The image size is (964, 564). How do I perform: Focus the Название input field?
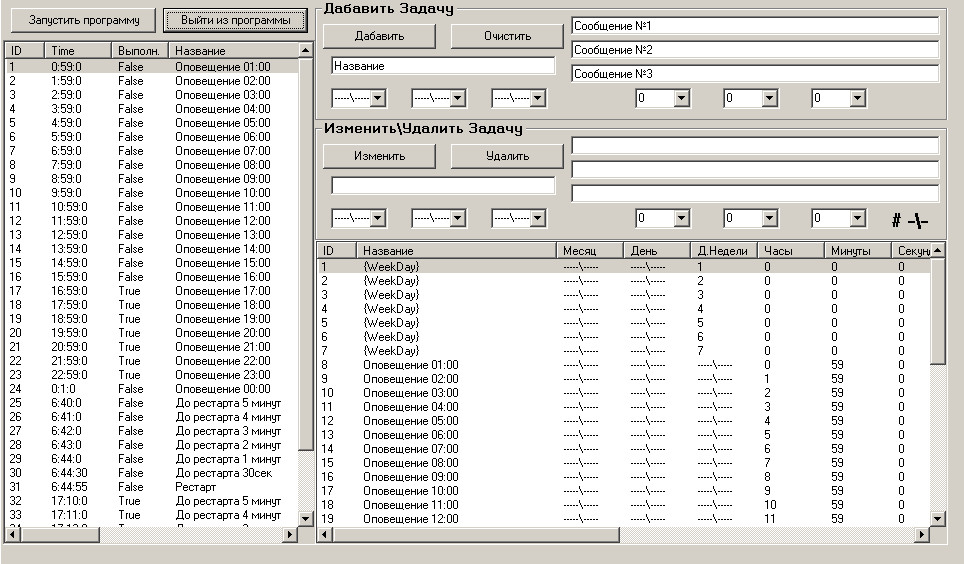click(443, 66)
